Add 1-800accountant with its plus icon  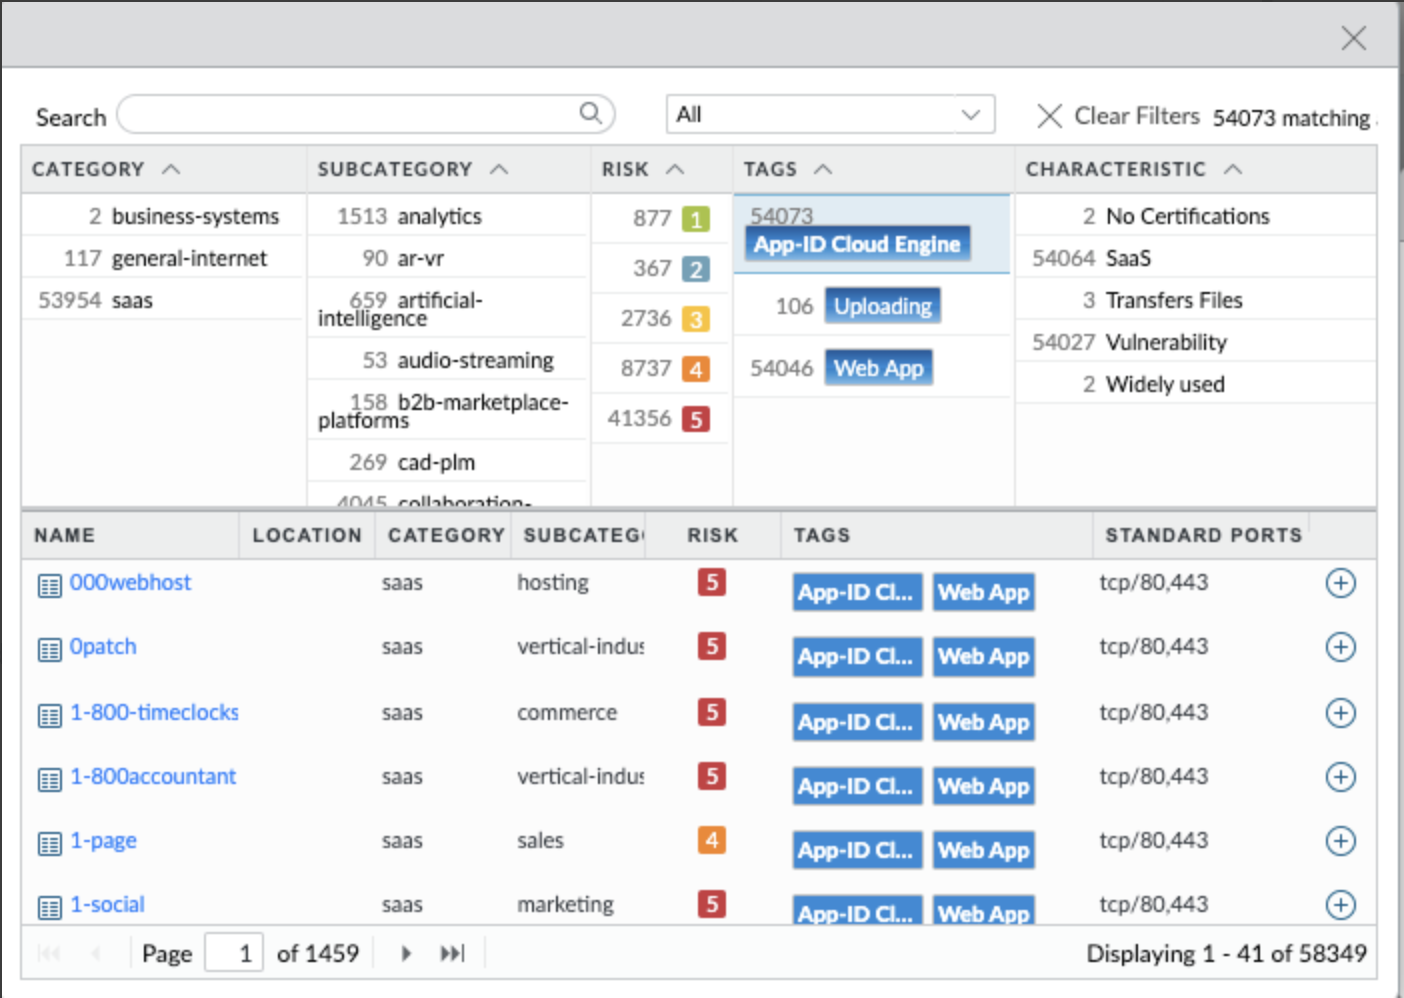tap(1340, 777)
